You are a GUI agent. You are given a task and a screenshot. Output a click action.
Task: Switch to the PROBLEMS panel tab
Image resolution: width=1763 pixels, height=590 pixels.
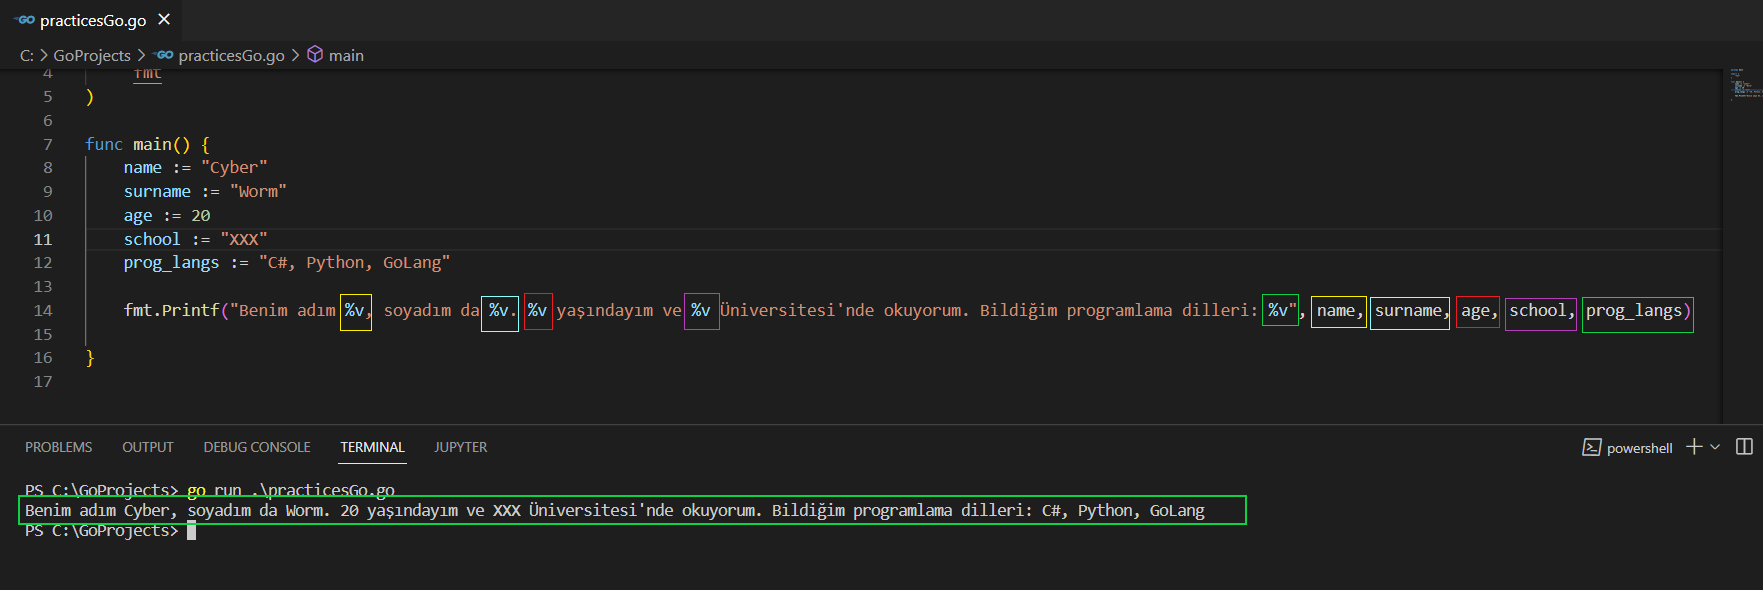pyautogui.click(x=58, y=447)
